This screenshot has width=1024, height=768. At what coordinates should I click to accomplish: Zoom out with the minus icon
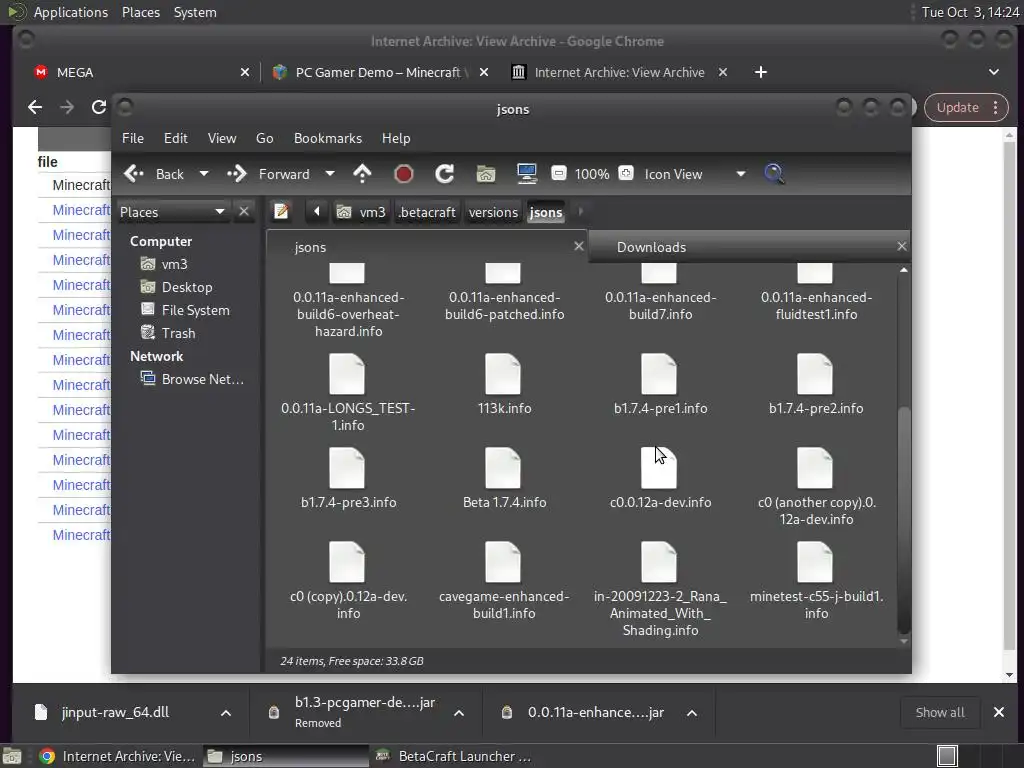[558, 173]
